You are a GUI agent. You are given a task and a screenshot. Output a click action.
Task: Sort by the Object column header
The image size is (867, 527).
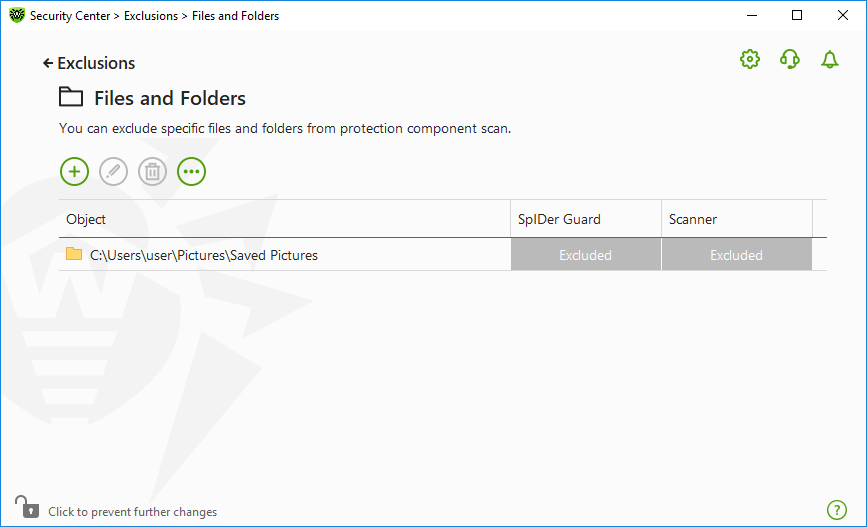(x=284, y=219)
